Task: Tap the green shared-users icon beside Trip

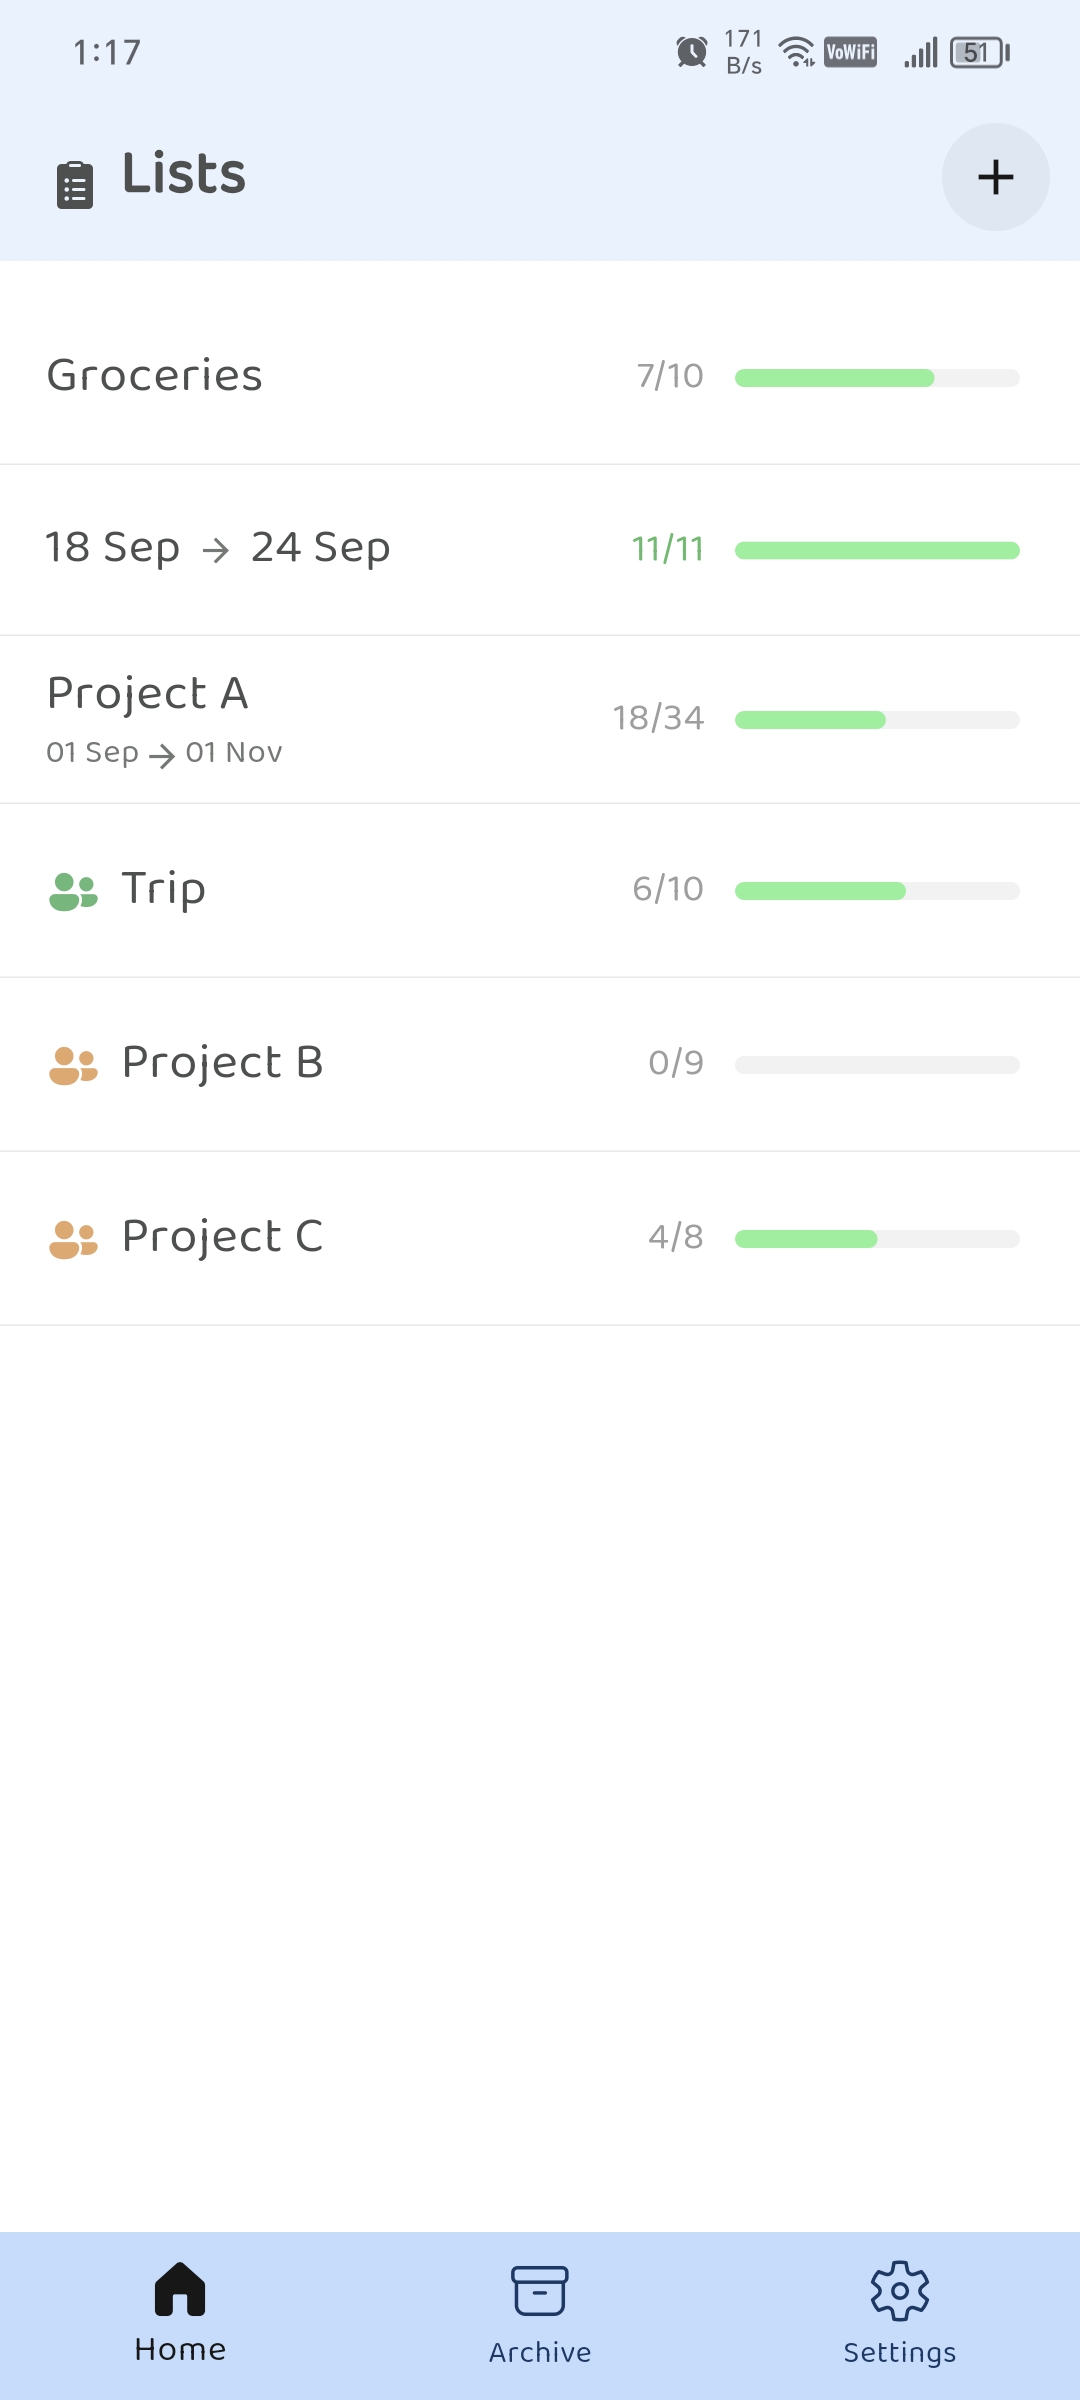Action: tap(73, 891)
